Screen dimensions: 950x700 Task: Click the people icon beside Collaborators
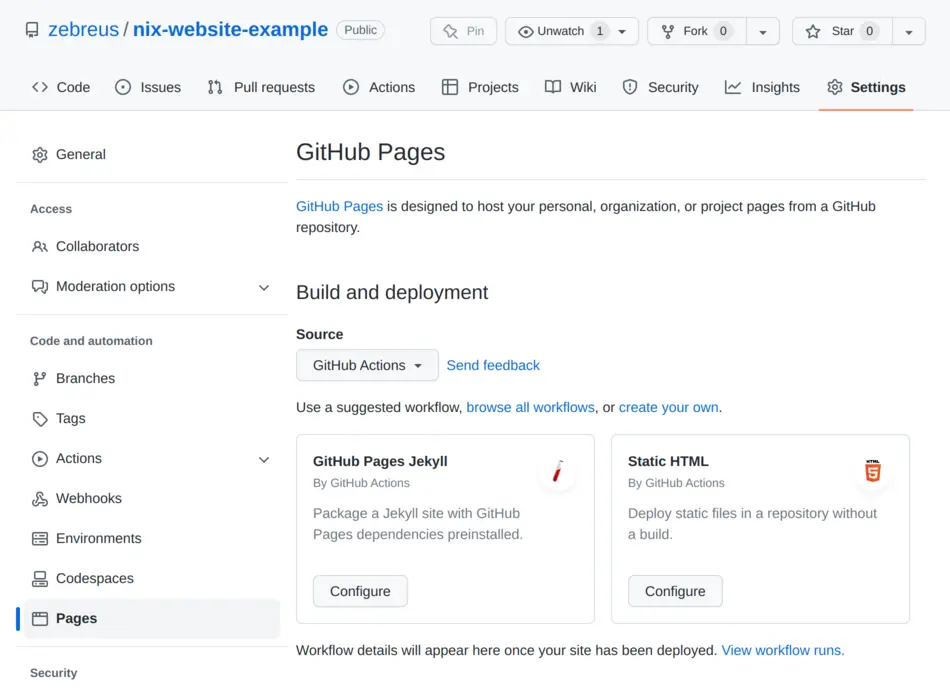40,247
